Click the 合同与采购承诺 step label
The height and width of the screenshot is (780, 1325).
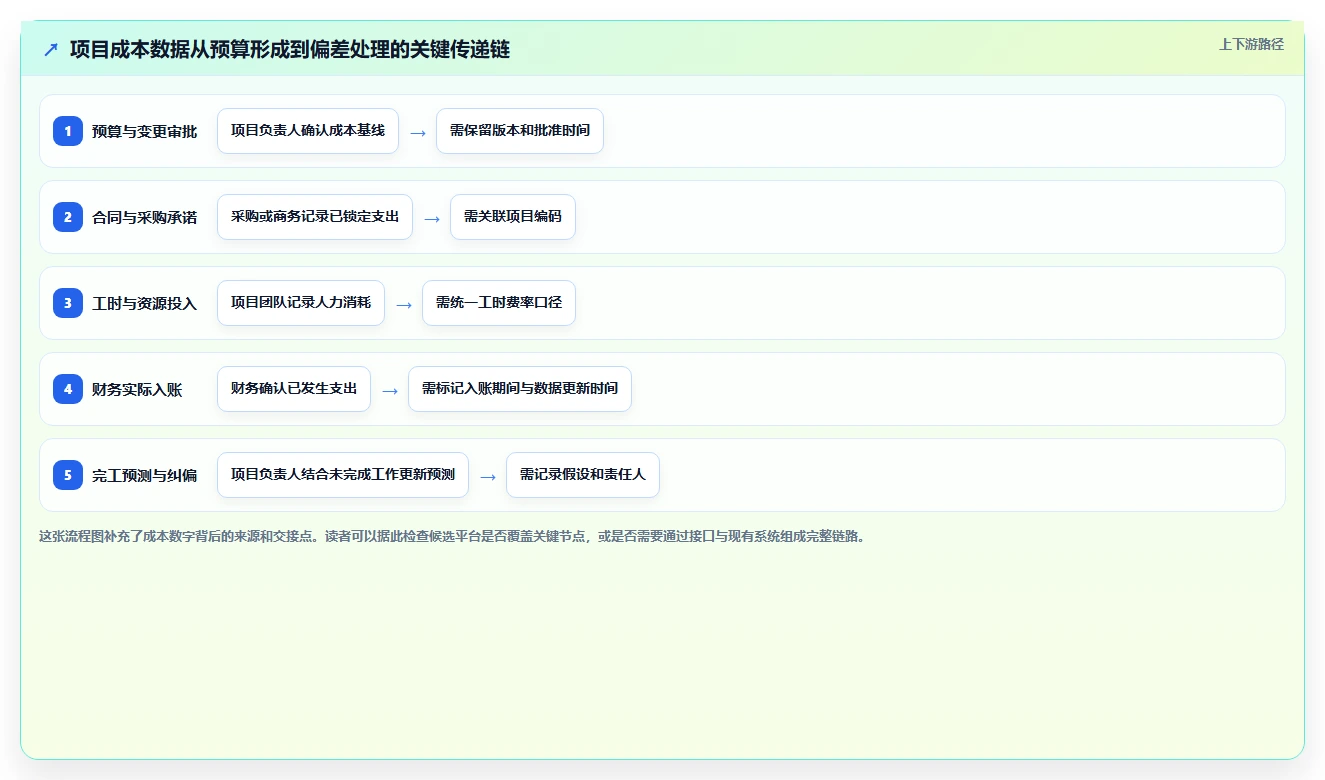145,217
